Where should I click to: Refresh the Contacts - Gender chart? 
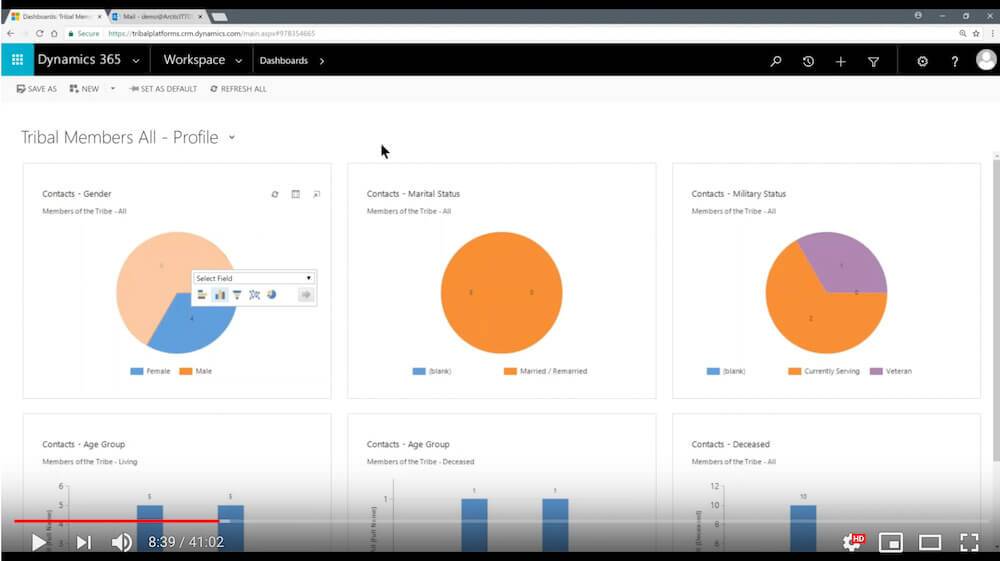275,194
